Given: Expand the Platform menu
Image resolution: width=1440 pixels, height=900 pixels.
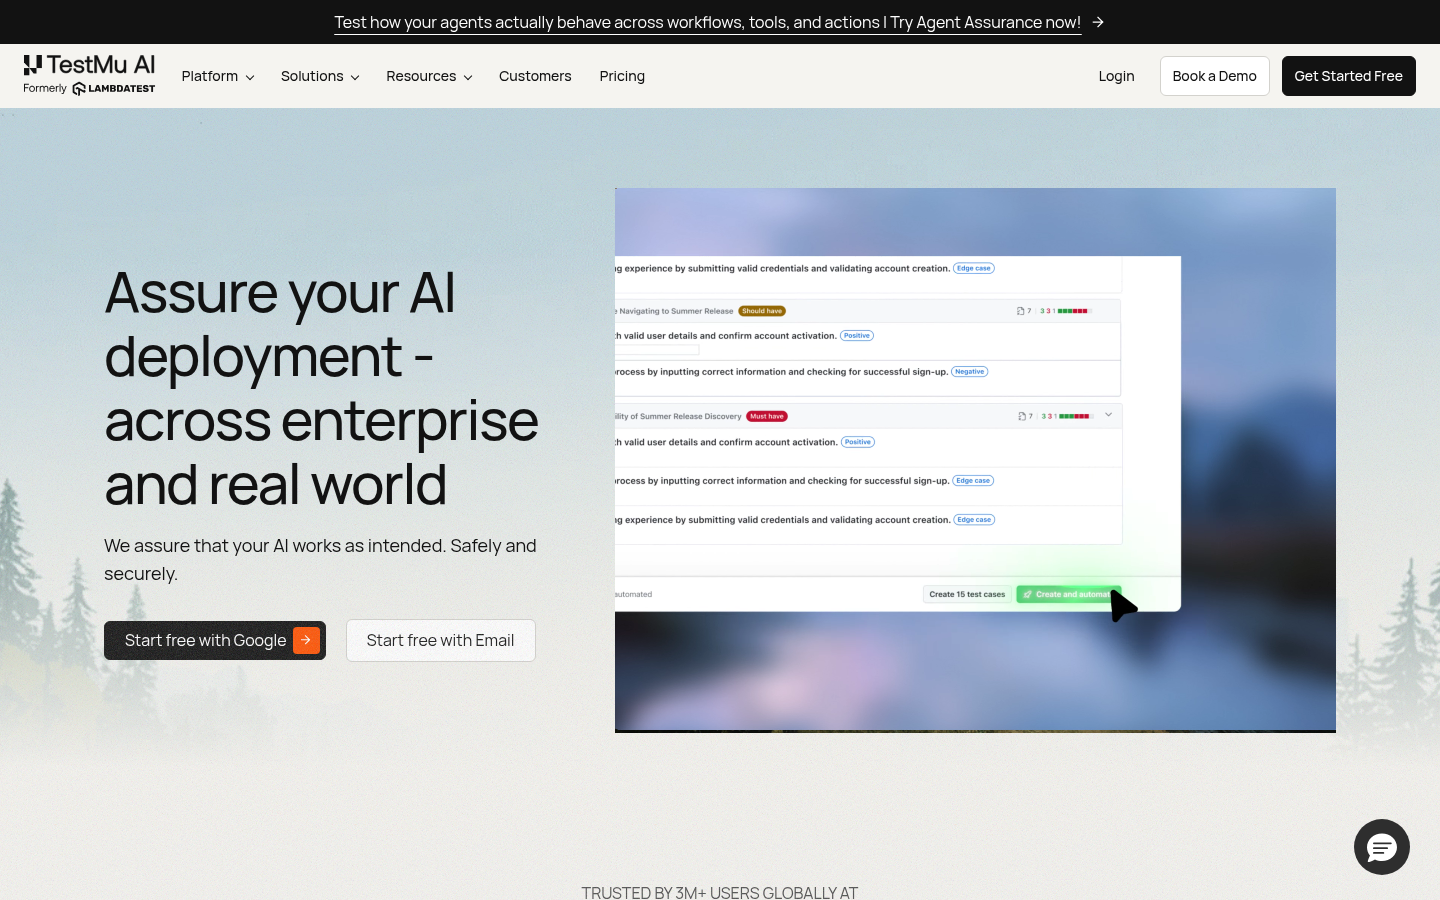Looking at the screenshot, I should [x=218, y=76].
